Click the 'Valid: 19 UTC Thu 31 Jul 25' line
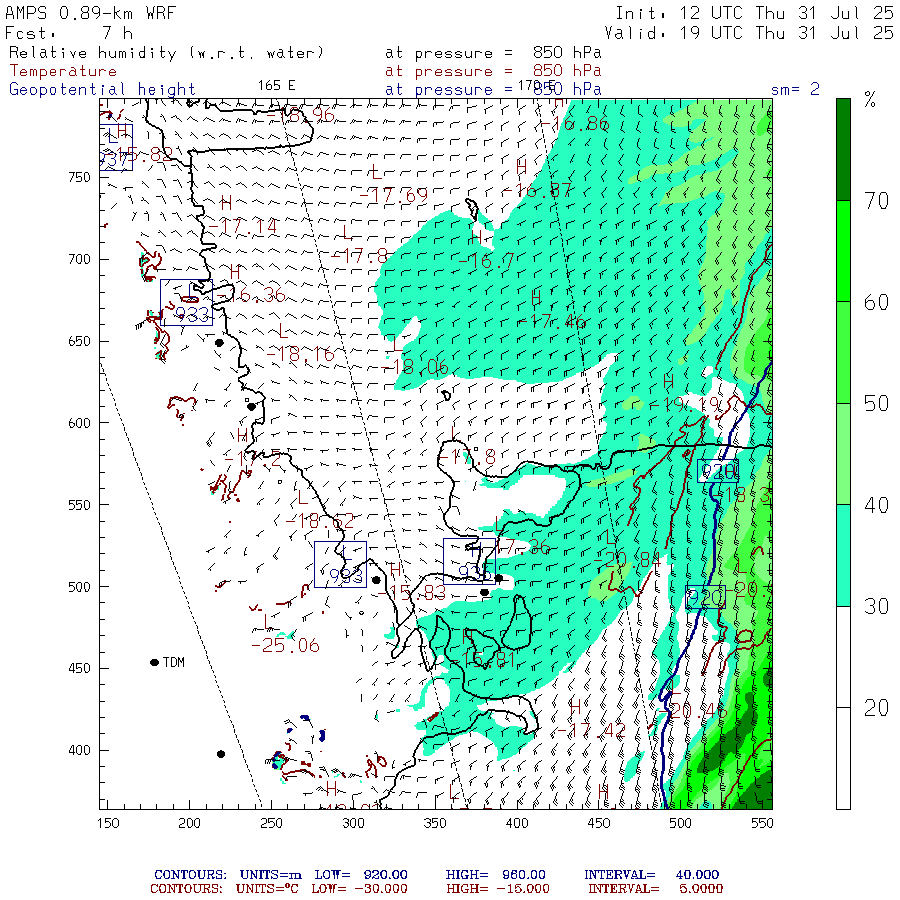Viewport: 900px width, 900px height. tap(749, 33)
